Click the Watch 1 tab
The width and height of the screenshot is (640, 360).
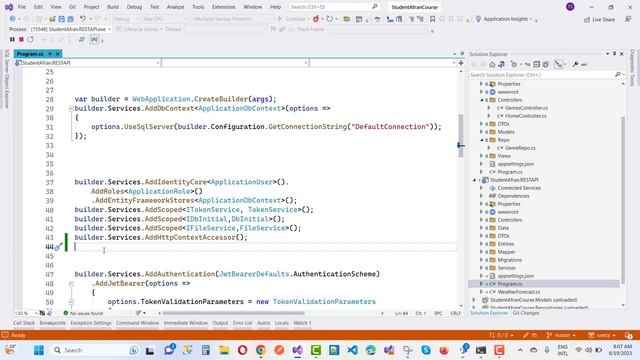click(302, 323)
